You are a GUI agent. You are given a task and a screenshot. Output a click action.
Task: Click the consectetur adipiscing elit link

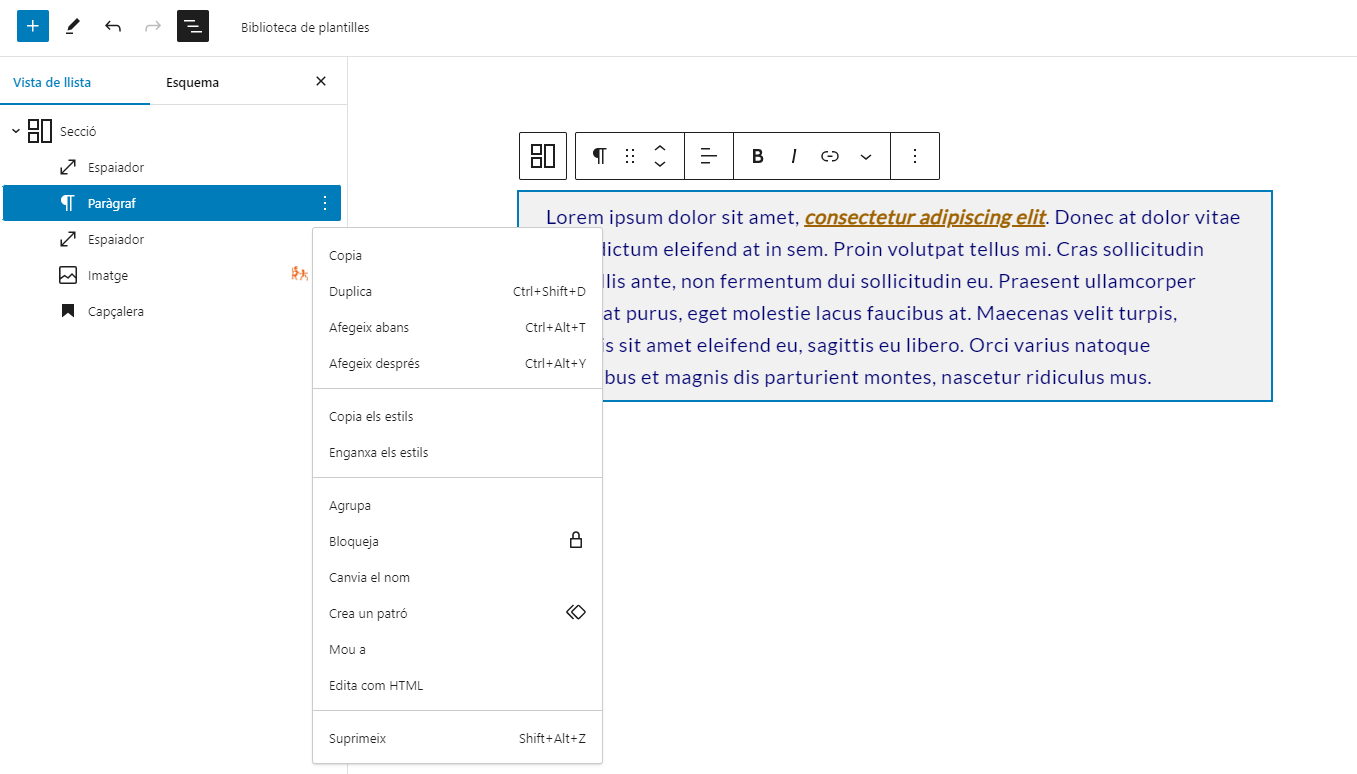point(924,217)
